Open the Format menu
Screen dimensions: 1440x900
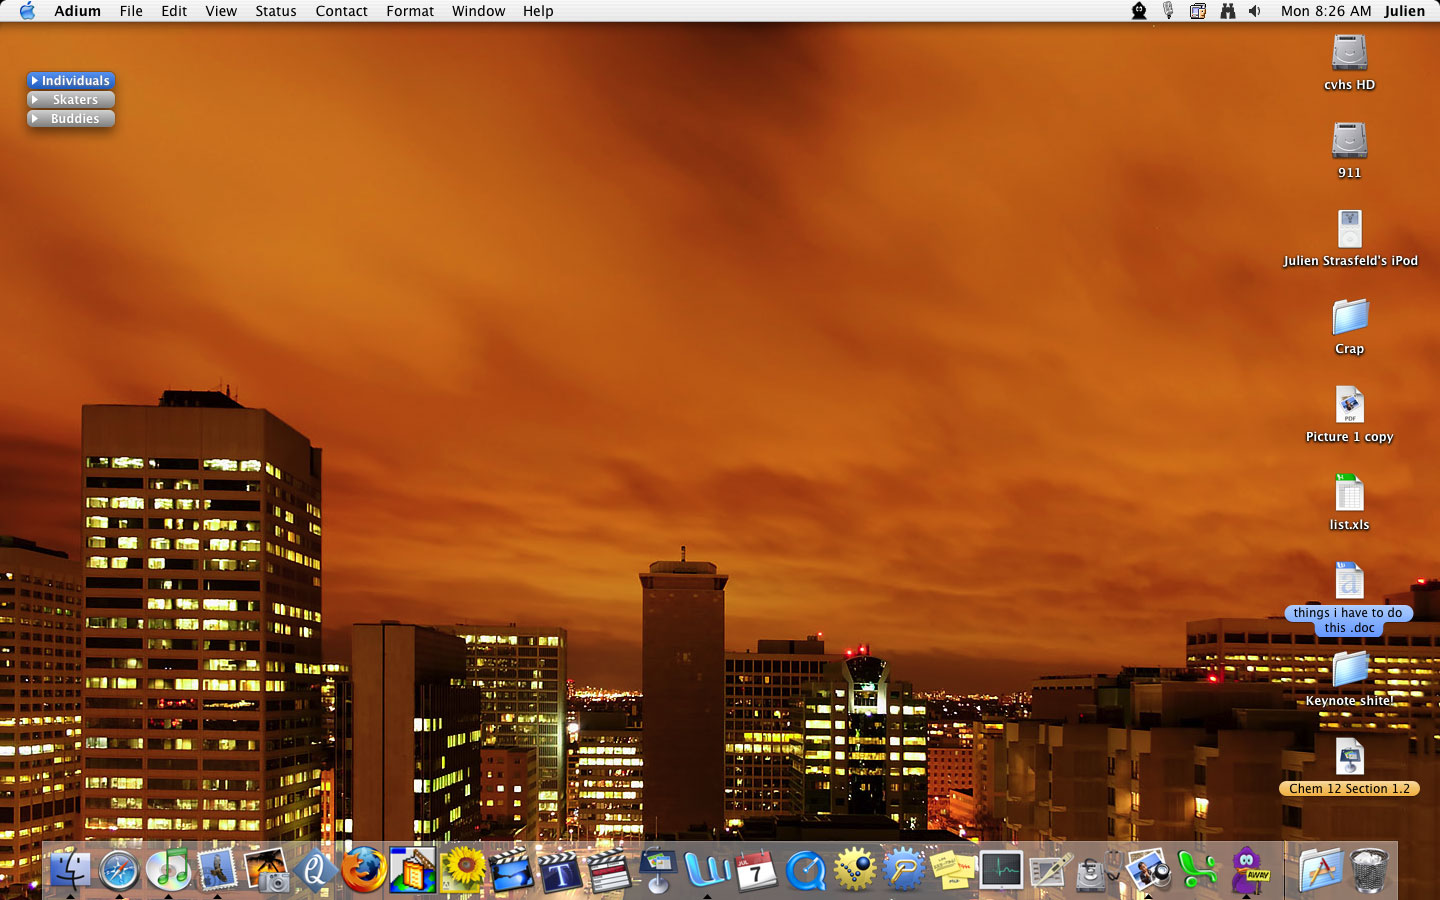(410, 11)
